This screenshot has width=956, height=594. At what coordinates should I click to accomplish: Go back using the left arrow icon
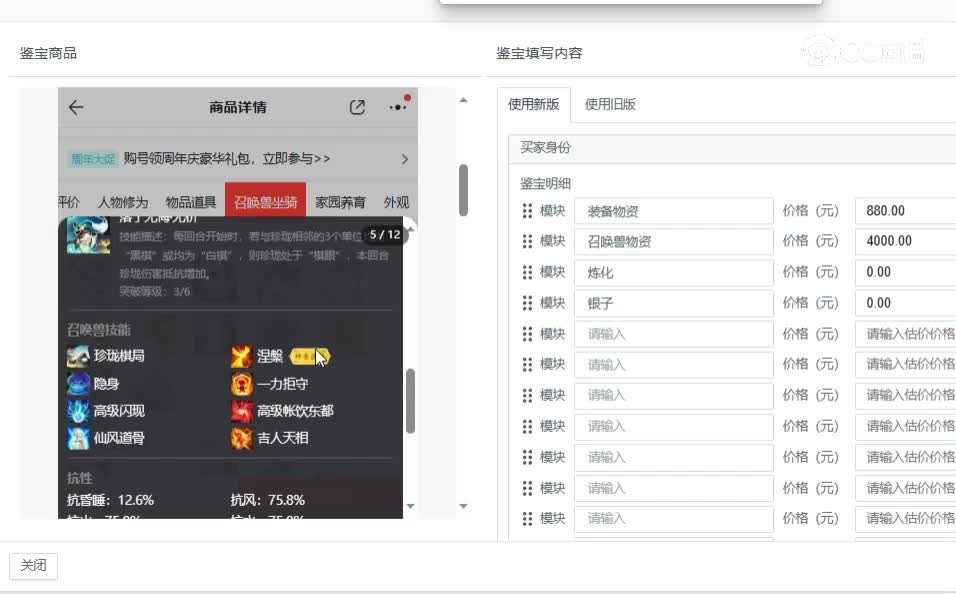coord(76,107)
